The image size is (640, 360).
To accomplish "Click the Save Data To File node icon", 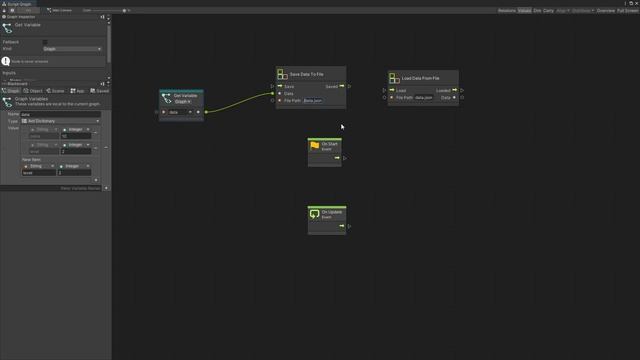I will pyautogui.click(x=282, y=74).
